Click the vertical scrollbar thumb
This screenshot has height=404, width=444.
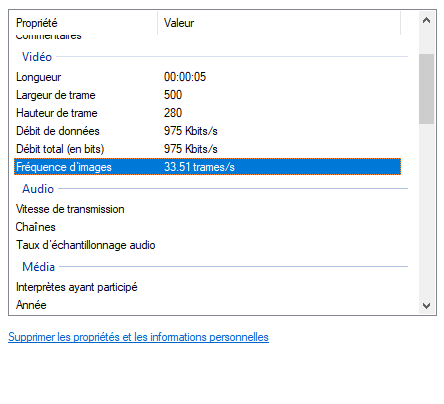coord(426,89)
